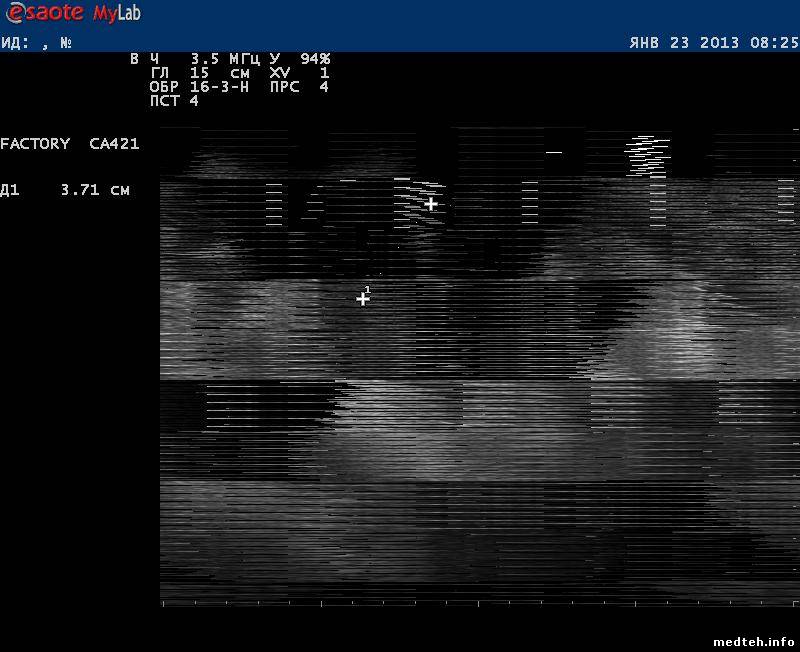Select the ПСТ 4 parameter

(174, 101)
